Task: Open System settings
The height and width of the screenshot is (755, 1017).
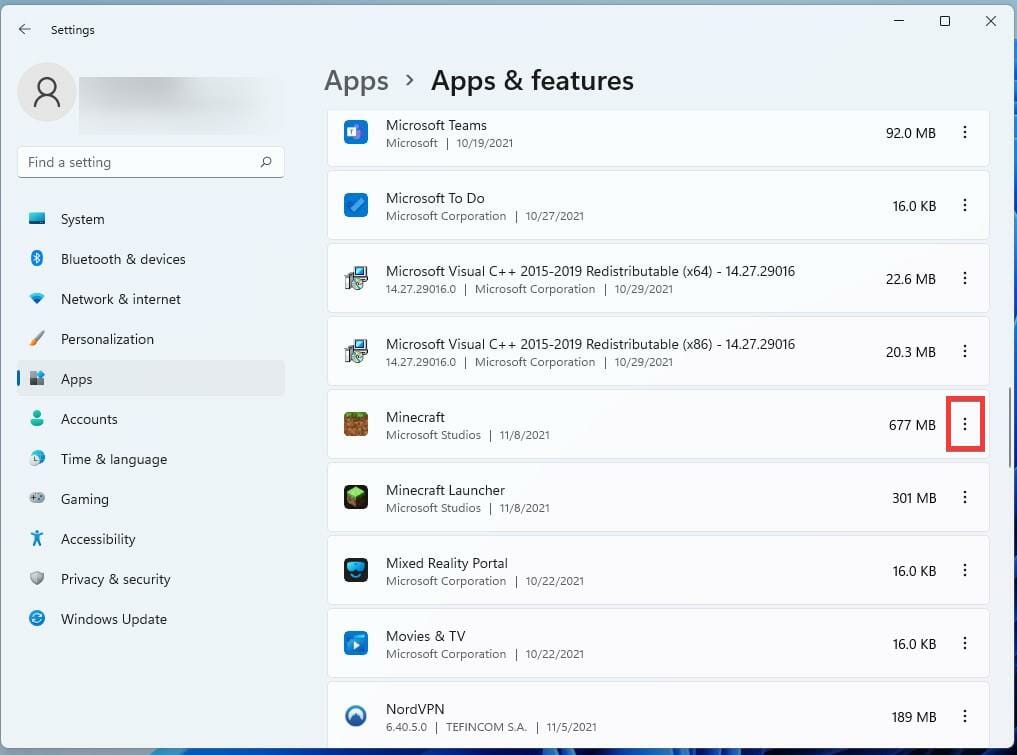Action: [150, 219]
